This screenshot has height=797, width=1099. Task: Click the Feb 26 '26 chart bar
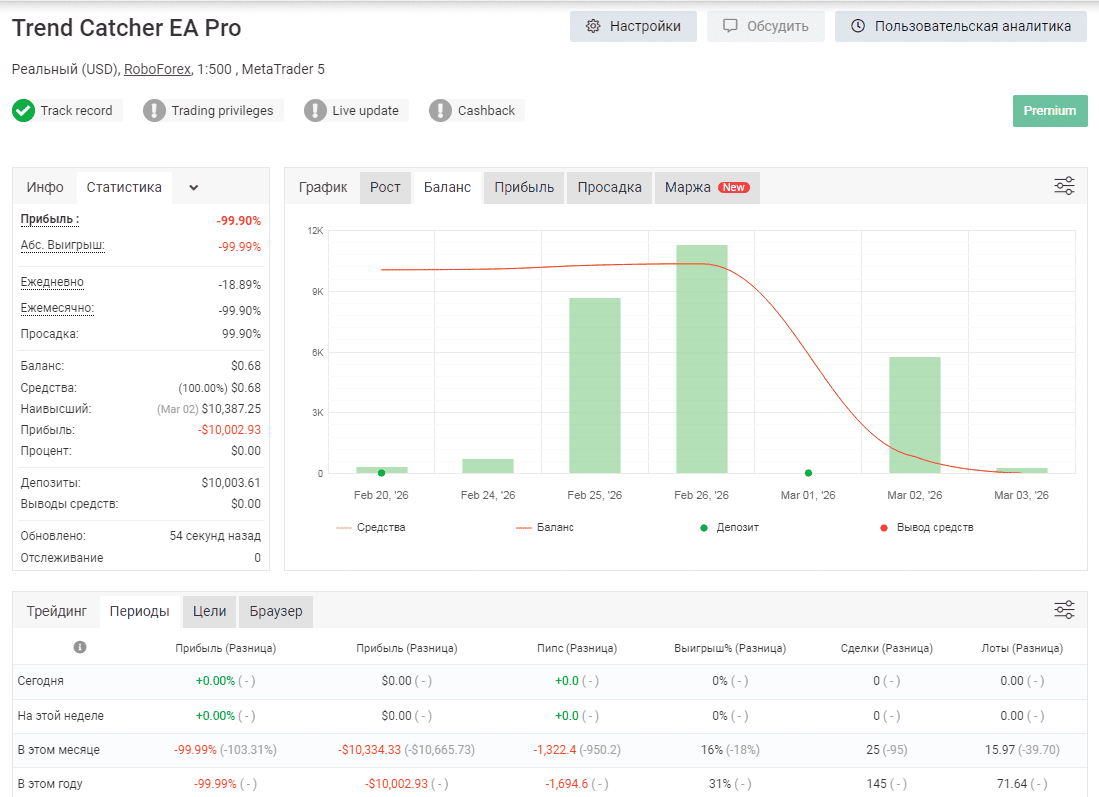[x=702, y=359]
